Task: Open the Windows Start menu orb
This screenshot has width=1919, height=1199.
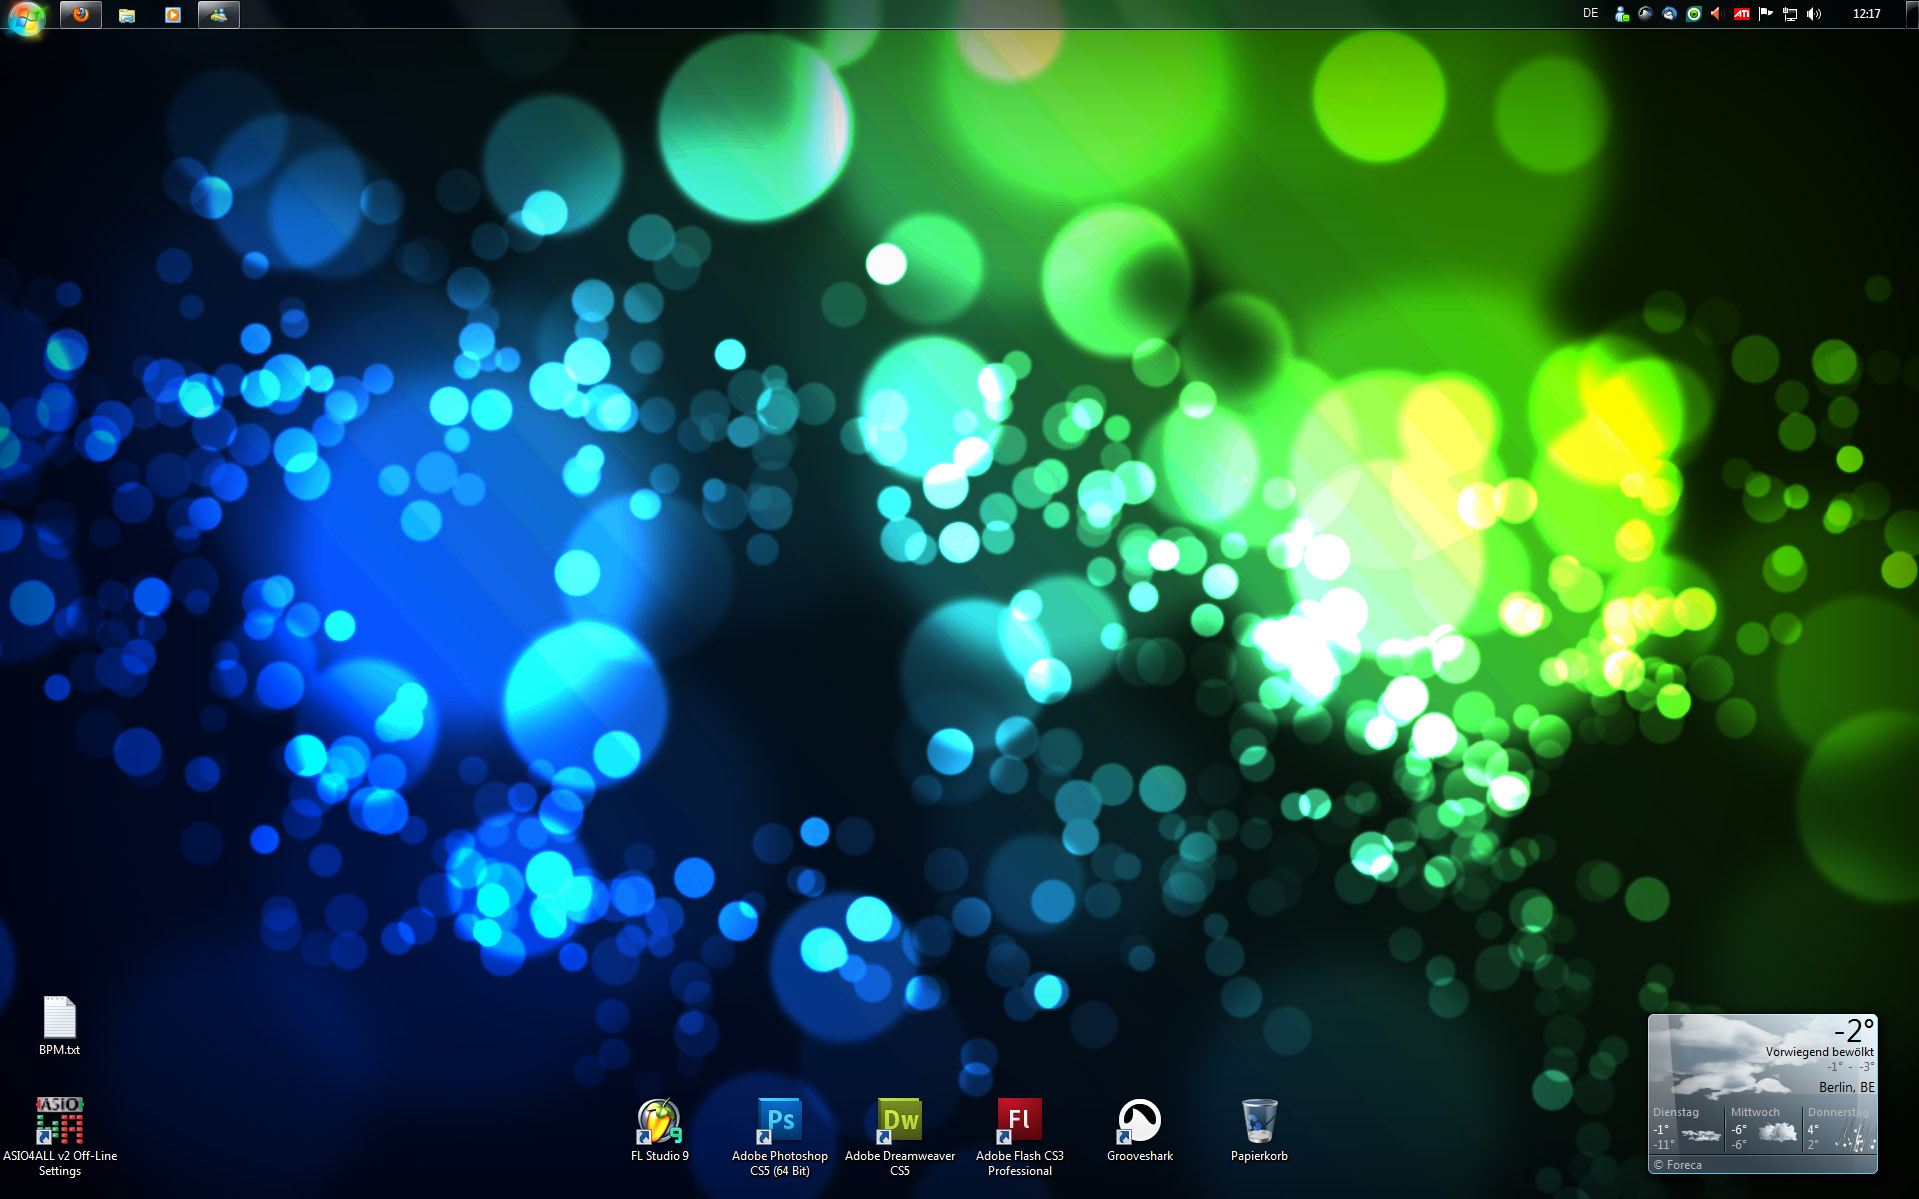Action: 25,17
